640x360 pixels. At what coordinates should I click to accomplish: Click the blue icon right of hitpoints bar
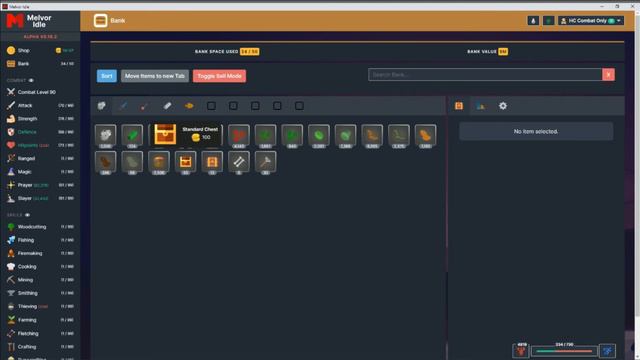point(607,351)
